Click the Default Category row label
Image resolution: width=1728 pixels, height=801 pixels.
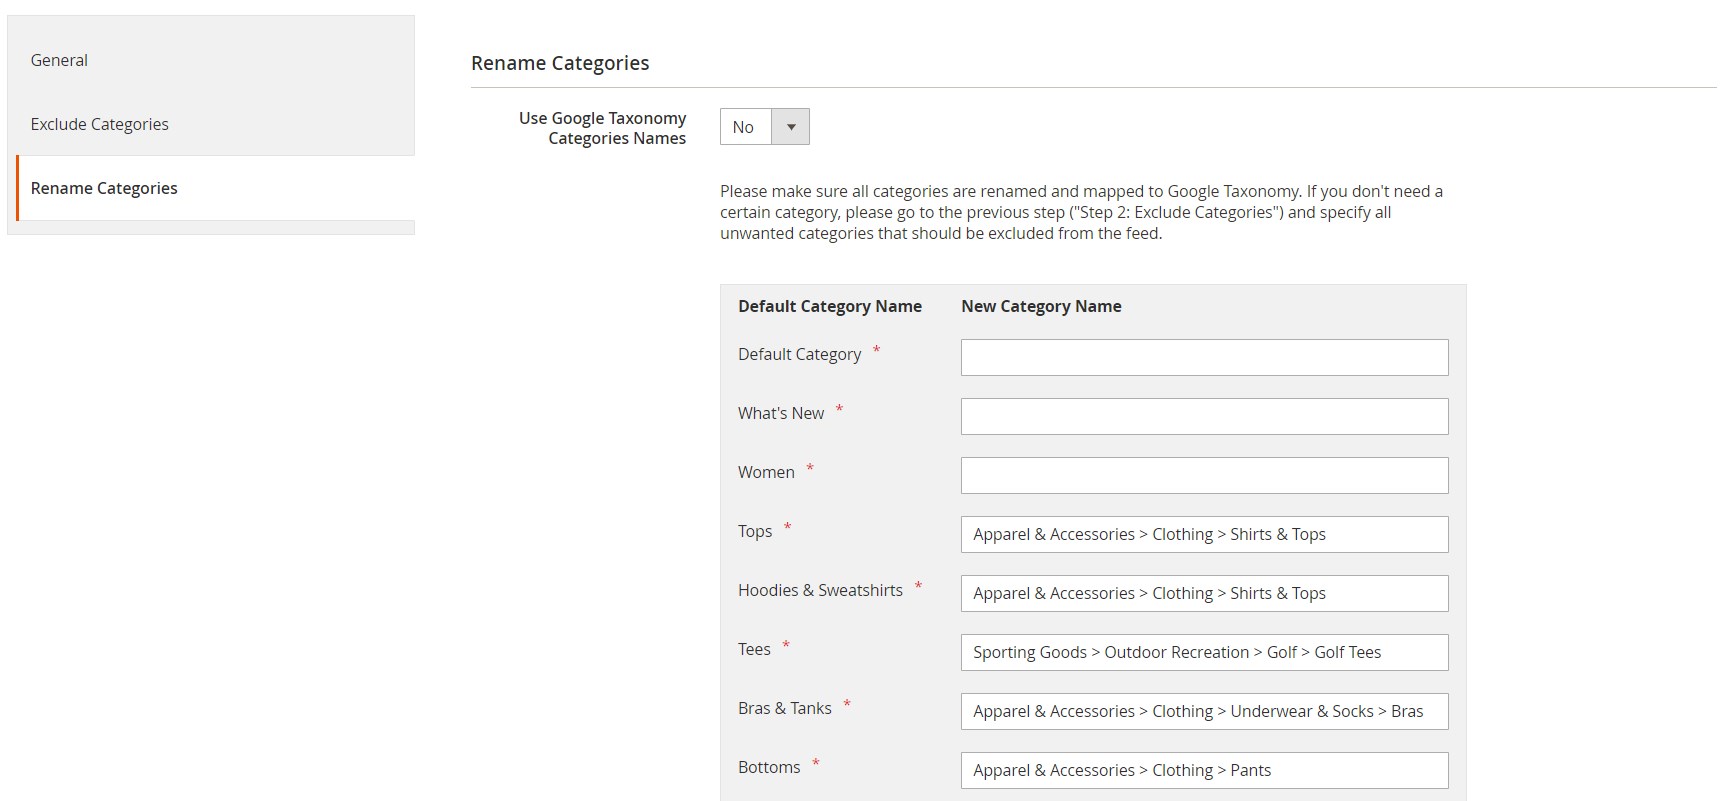[x=799, y=354]
